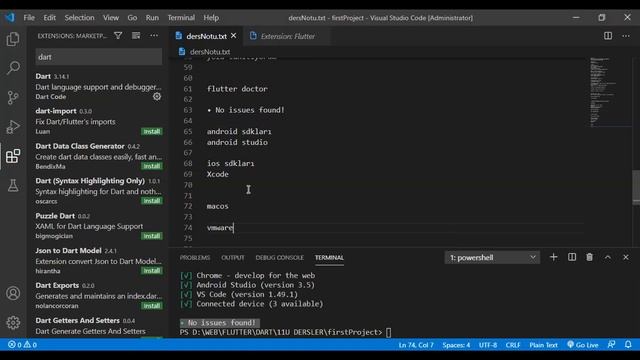
Task: Open the Accounts icon in activity bar
Action: pos(13,293)
